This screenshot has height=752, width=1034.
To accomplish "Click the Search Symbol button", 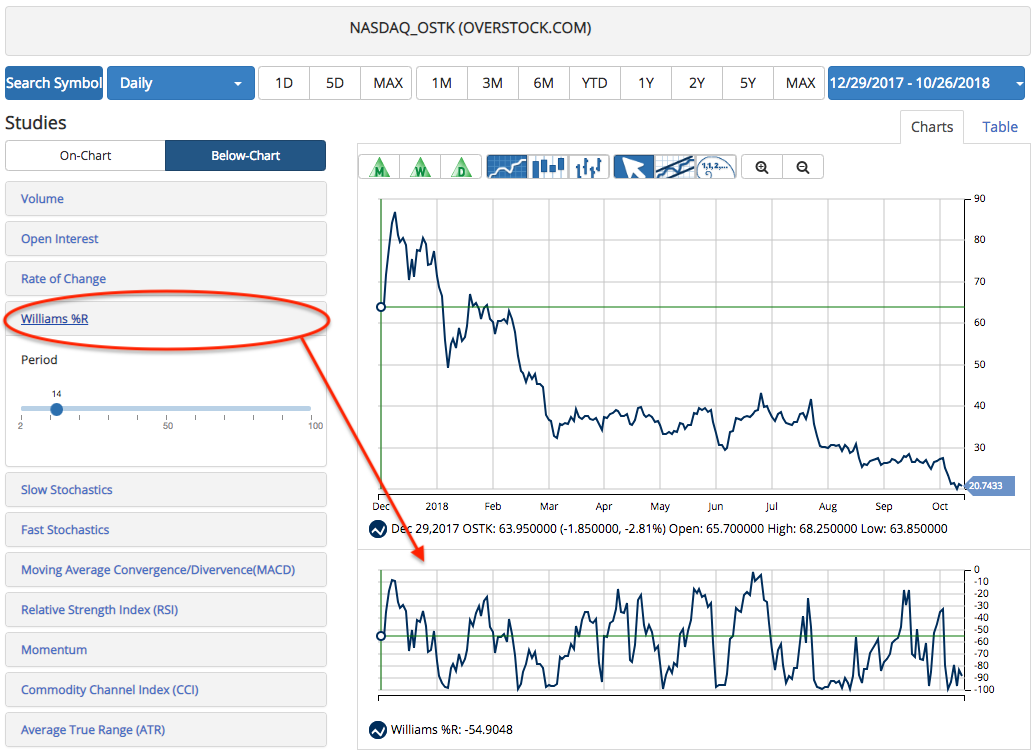I will [54, 83].
